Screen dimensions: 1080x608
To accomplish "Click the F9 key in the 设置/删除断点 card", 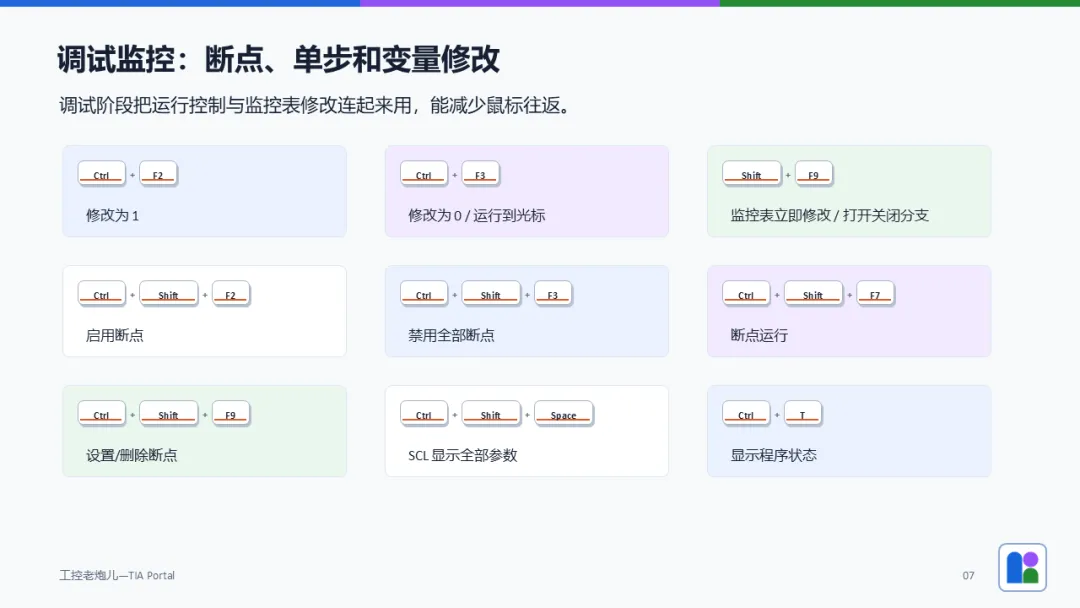I will click(x=231, y=414).
